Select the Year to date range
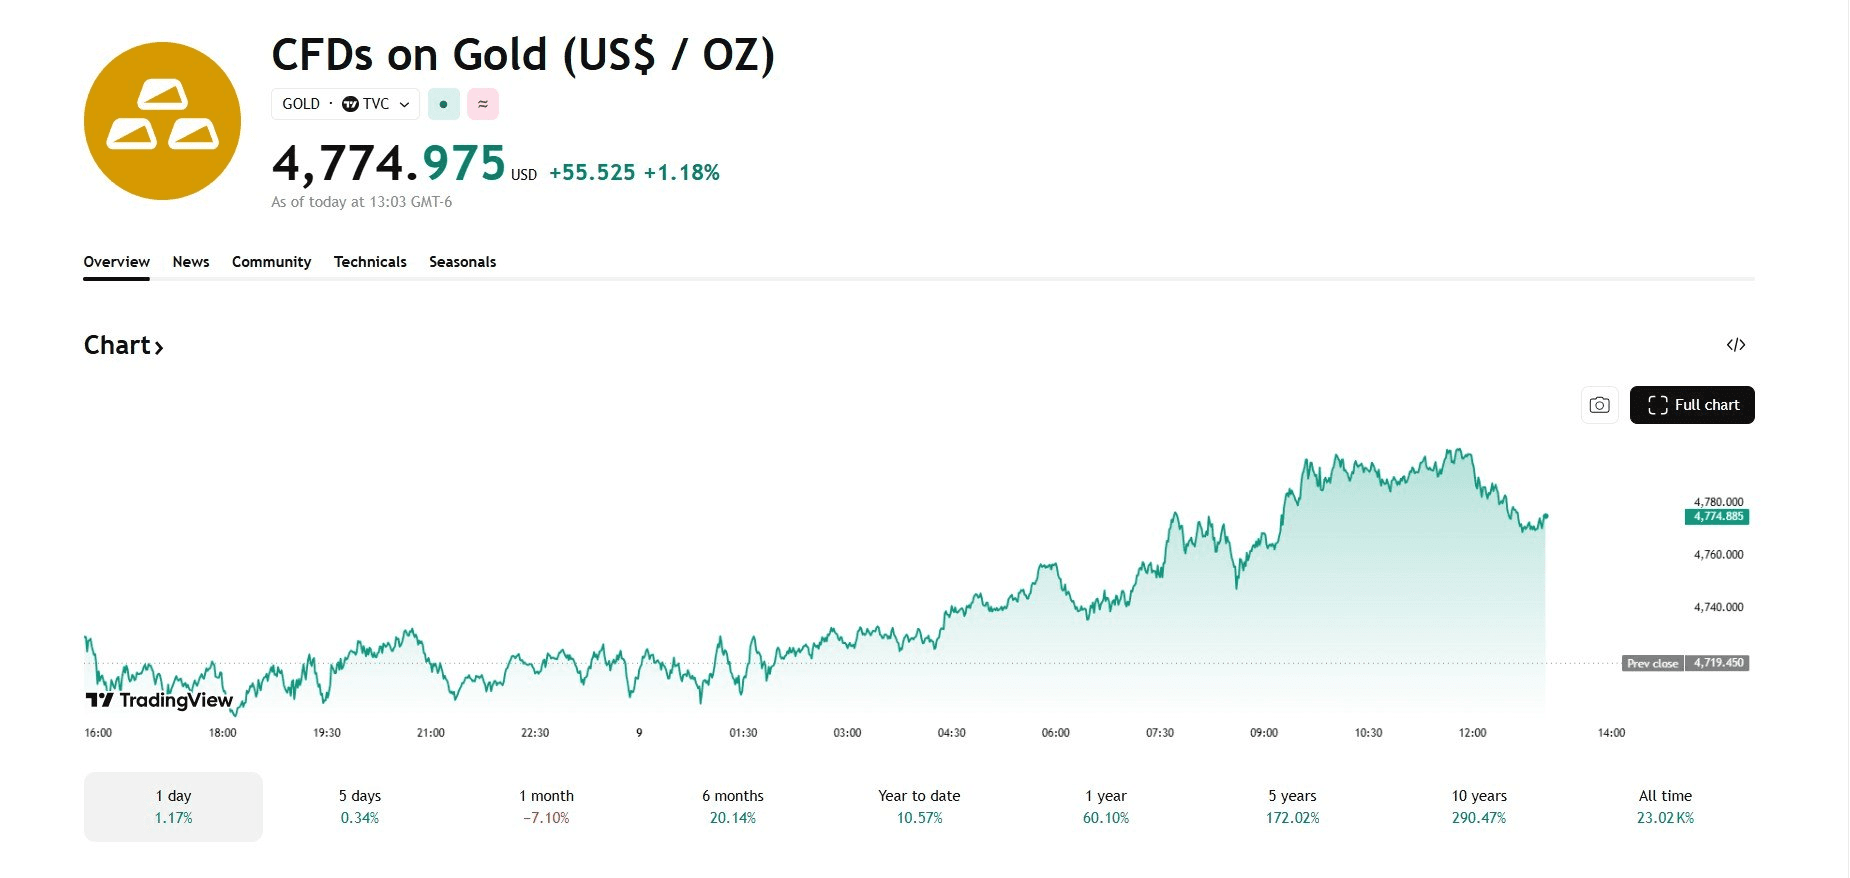Screen dimensions: 1850x878 [x=919, y=806]
